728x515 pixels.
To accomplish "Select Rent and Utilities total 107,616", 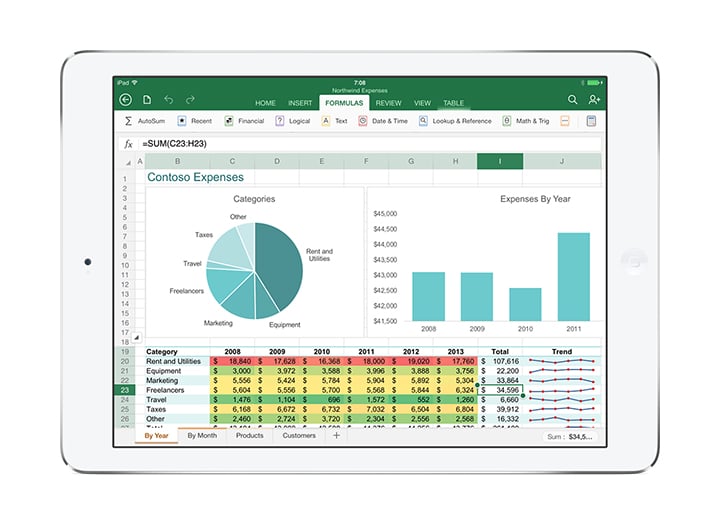I will [x=500, y=361].
